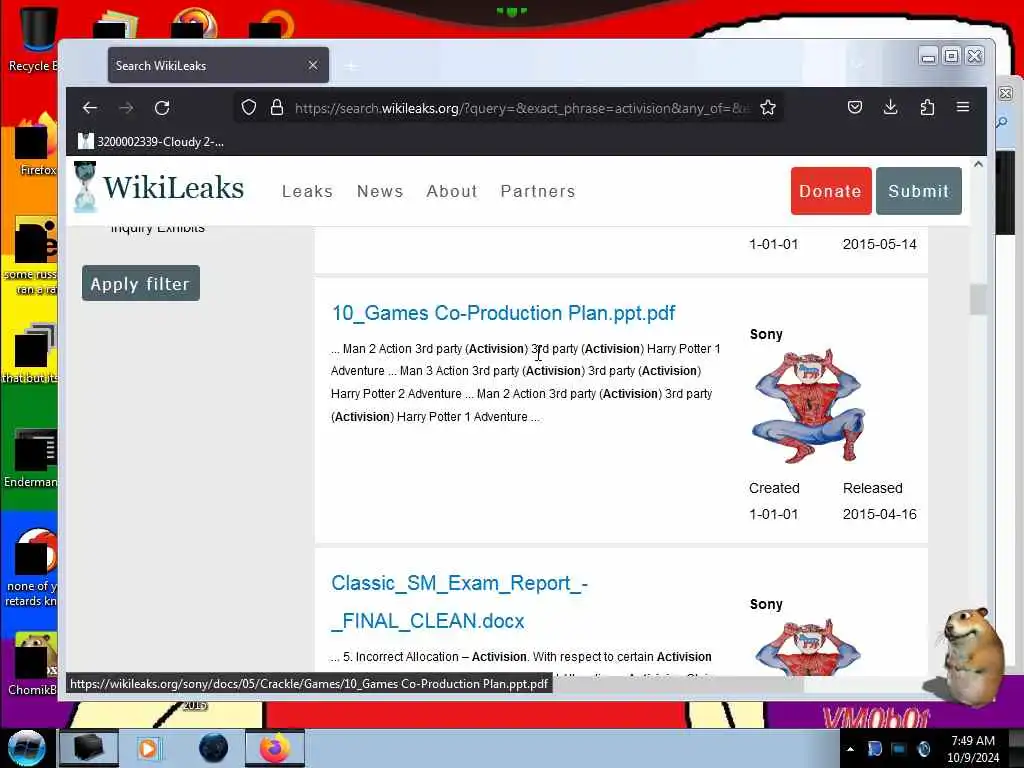The image size is (1024, 768).
Task: View site security padlock info
Action: pyautogui.click(x=277, y=108)
